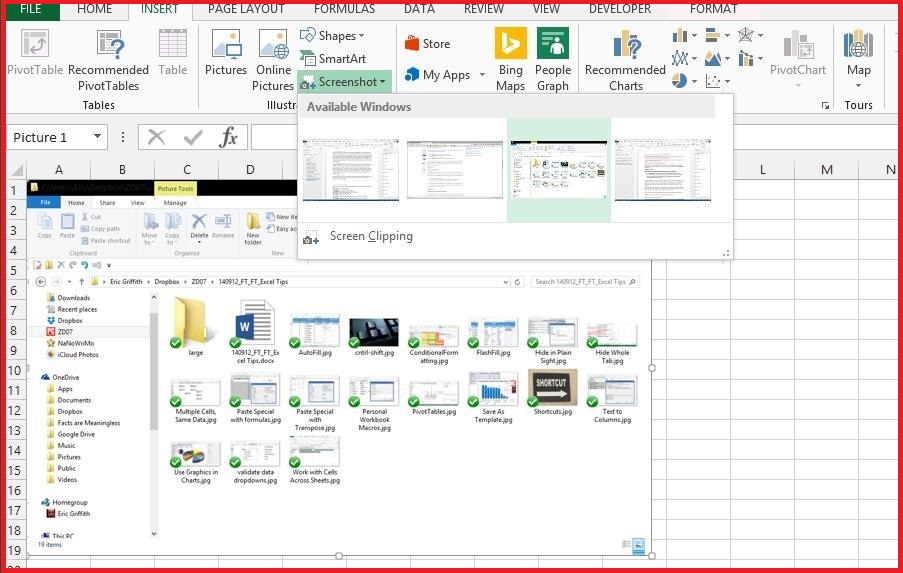Open the FORMULAS ribbon tab
This screenshot has width=903, height=573.
(344, 9)
